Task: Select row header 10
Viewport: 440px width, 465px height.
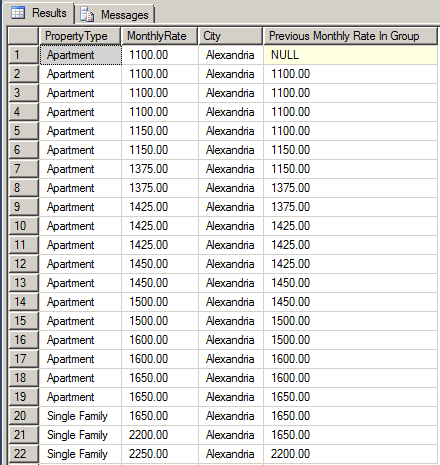Action: (23, 226)
